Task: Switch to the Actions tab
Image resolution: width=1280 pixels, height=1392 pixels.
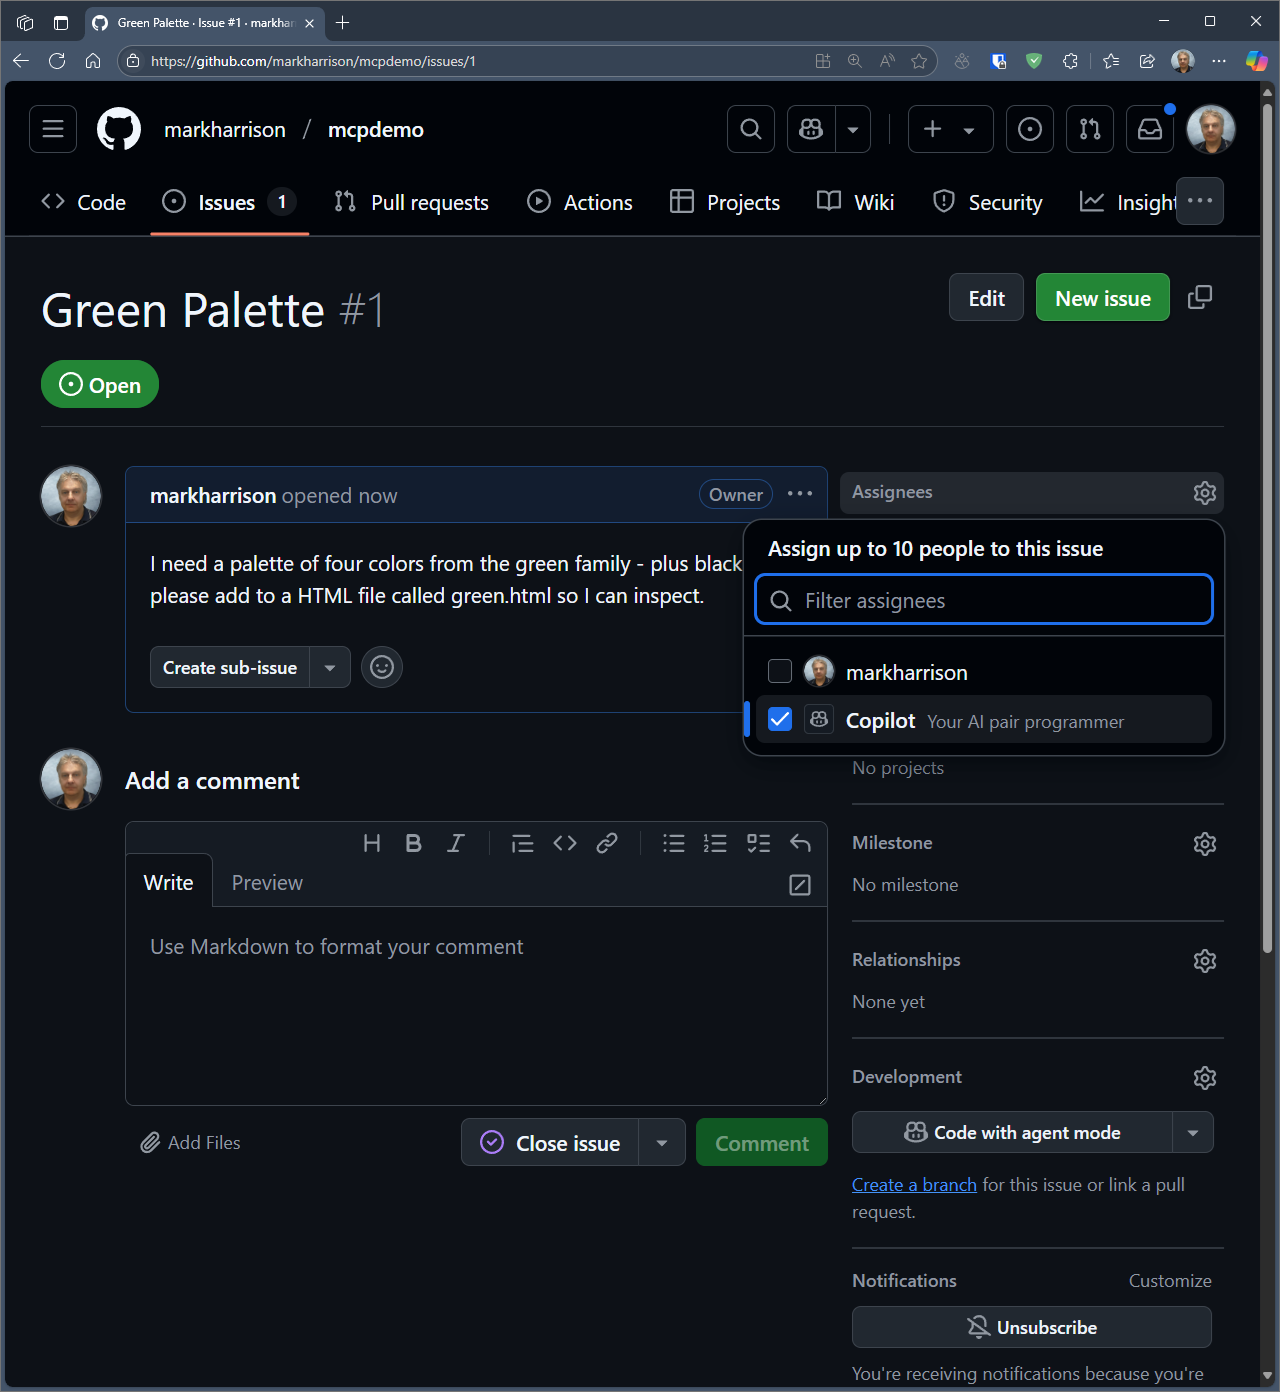Action: [x=580, y=202]
